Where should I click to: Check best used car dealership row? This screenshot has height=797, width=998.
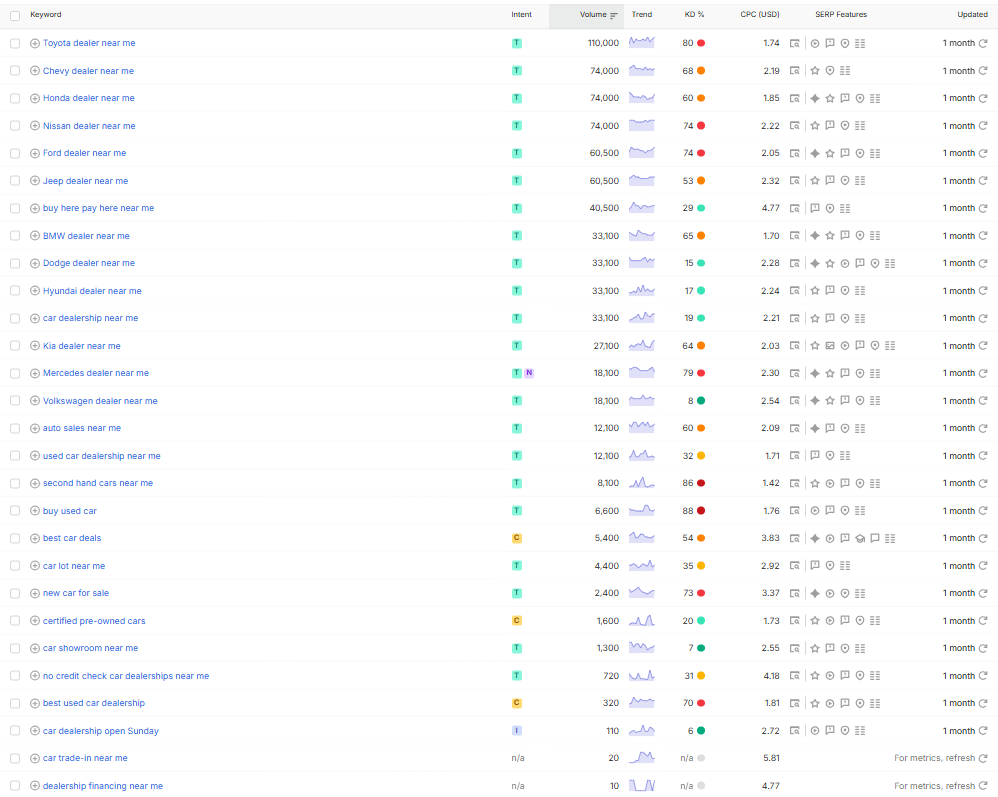(x=15, y=703)
